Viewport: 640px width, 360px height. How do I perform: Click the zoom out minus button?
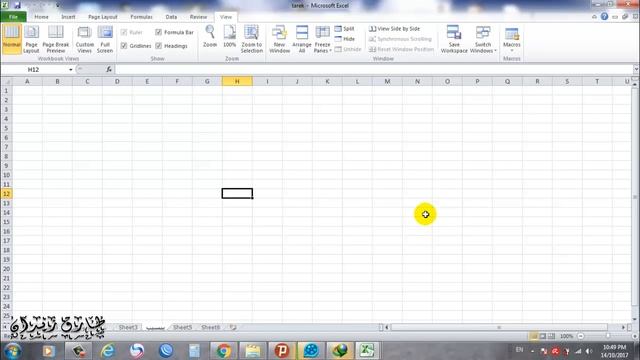coord(580,336)
